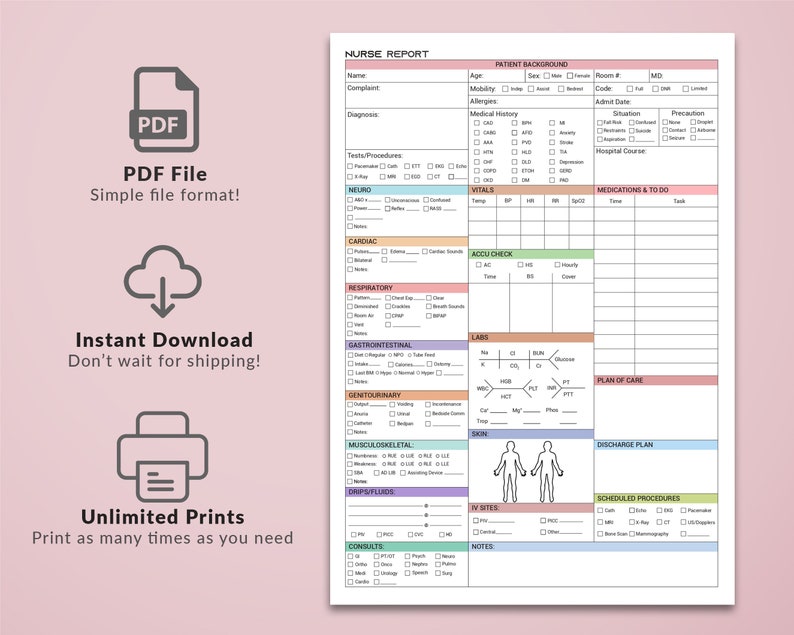Click the PLAN OF CARE header
This screenshot has height=635, width=794.
[656, 380]
